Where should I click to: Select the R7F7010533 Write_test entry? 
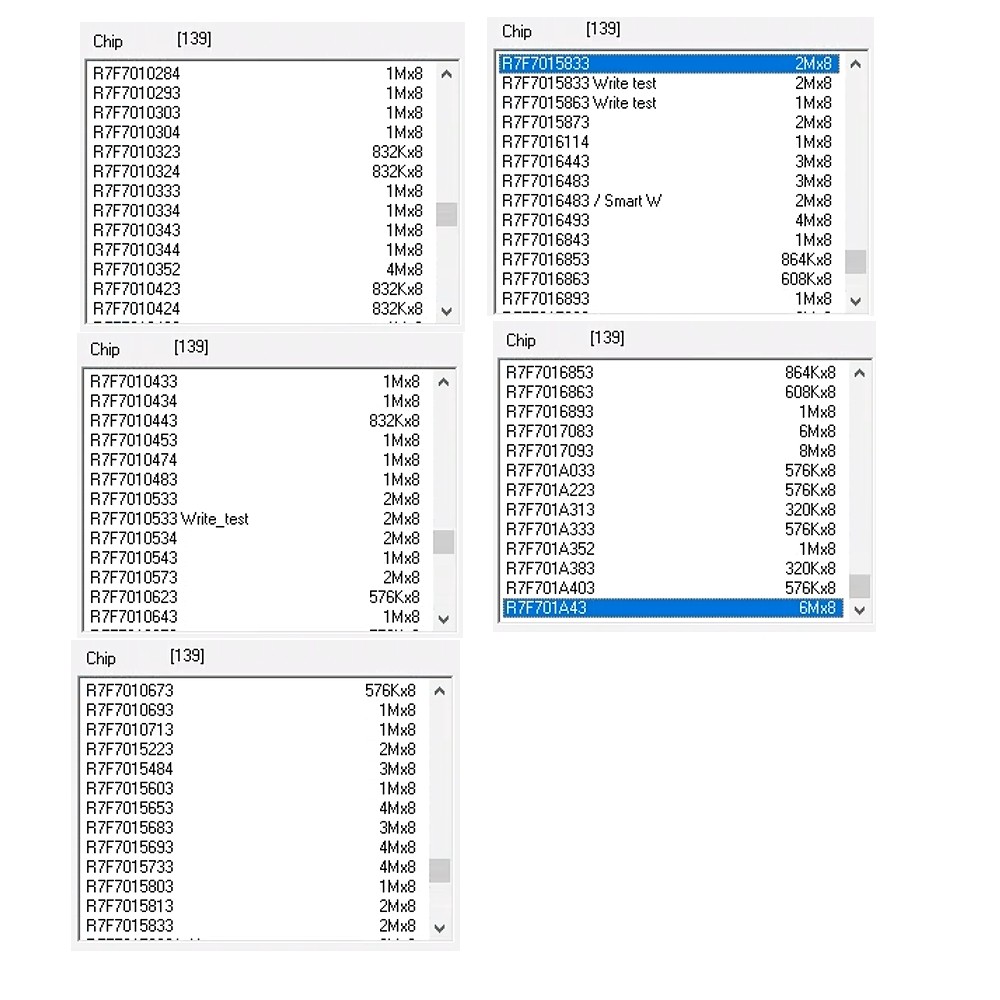(x=169, y=519)
